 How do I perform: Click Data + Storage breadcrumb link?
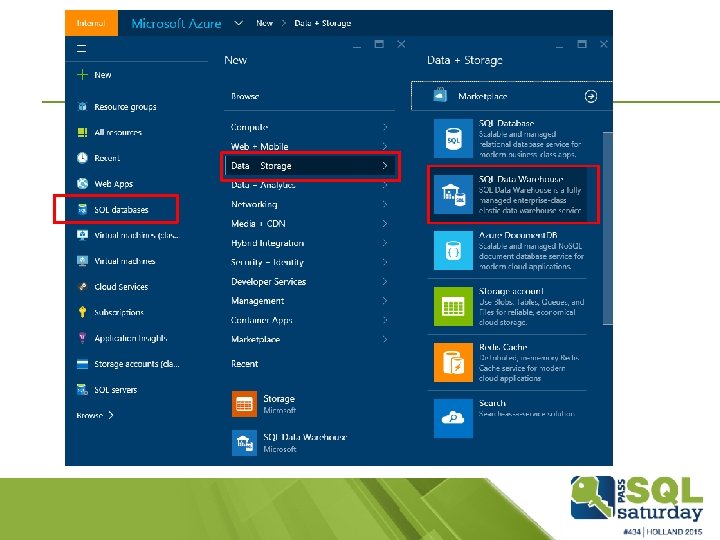click(322, 23)
